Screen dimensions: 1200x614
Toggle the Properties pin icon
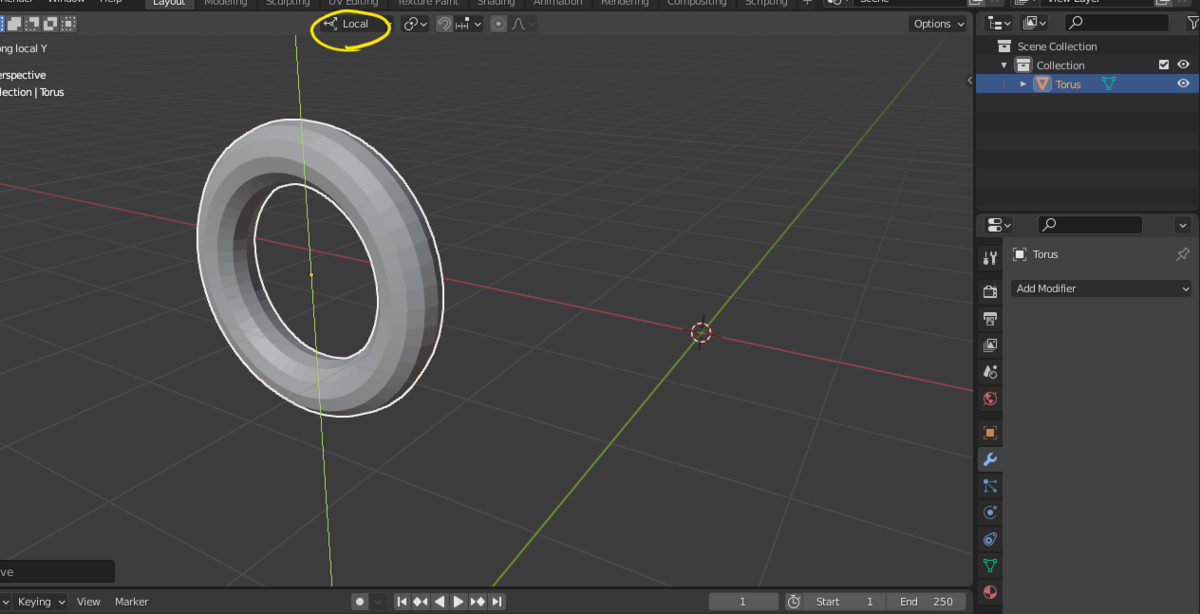[1182, 255]
